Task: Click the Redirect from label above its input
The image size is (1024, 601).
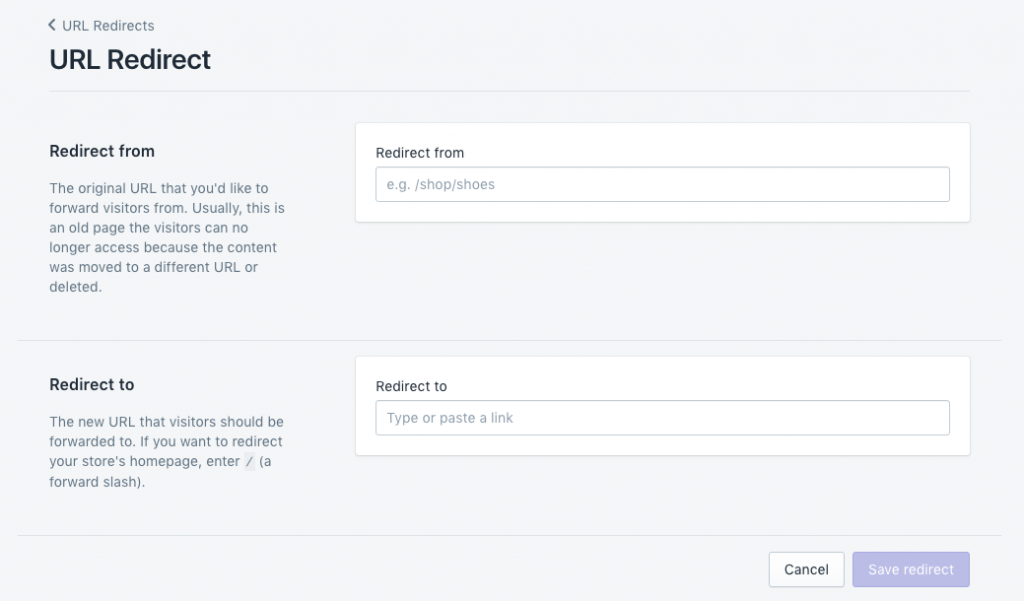Action: 420,153
